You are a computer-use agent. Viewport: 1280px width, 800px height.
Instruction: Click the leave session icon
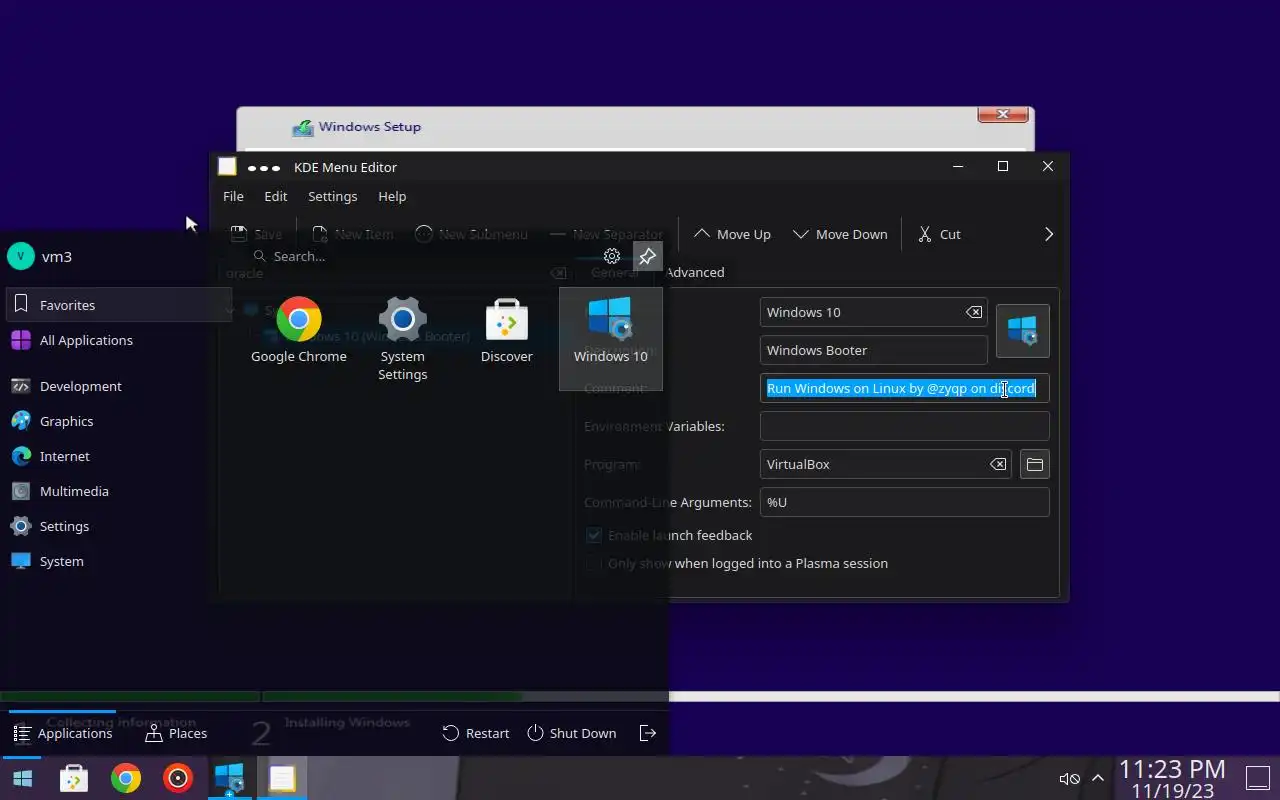(x=648, y=733)
